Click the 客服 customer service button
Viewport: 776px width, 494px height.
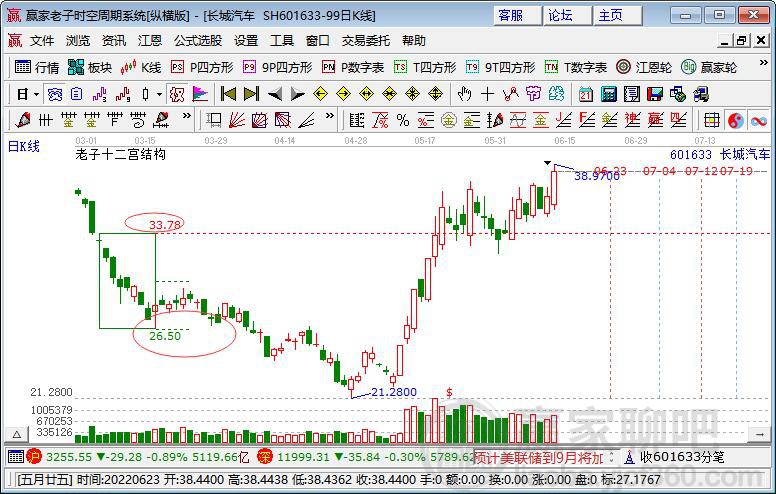click(516, 15)
